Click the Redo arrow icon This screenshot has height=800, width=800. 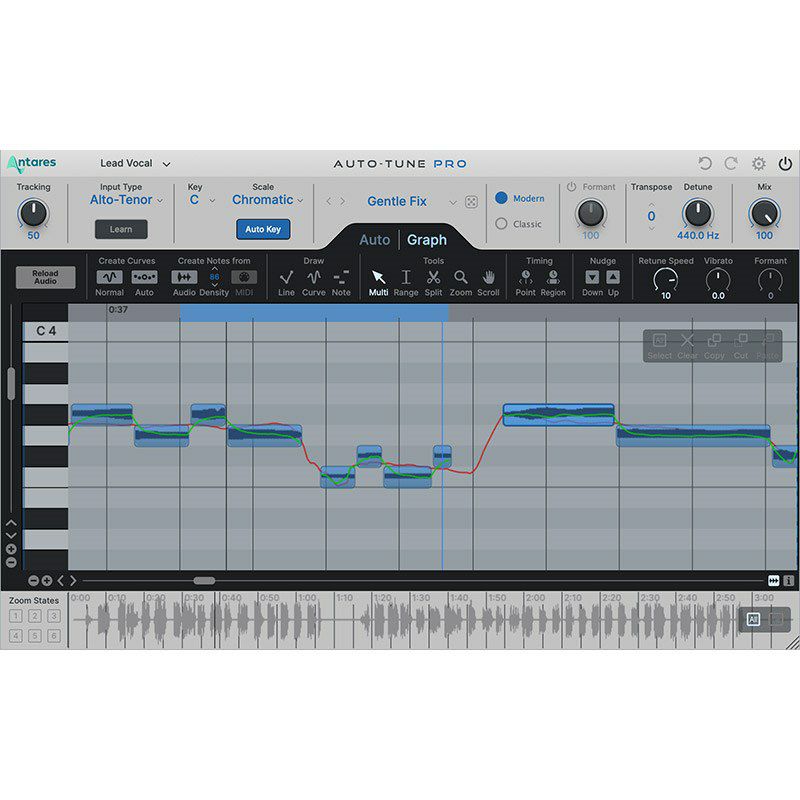(x=731, y=163)
